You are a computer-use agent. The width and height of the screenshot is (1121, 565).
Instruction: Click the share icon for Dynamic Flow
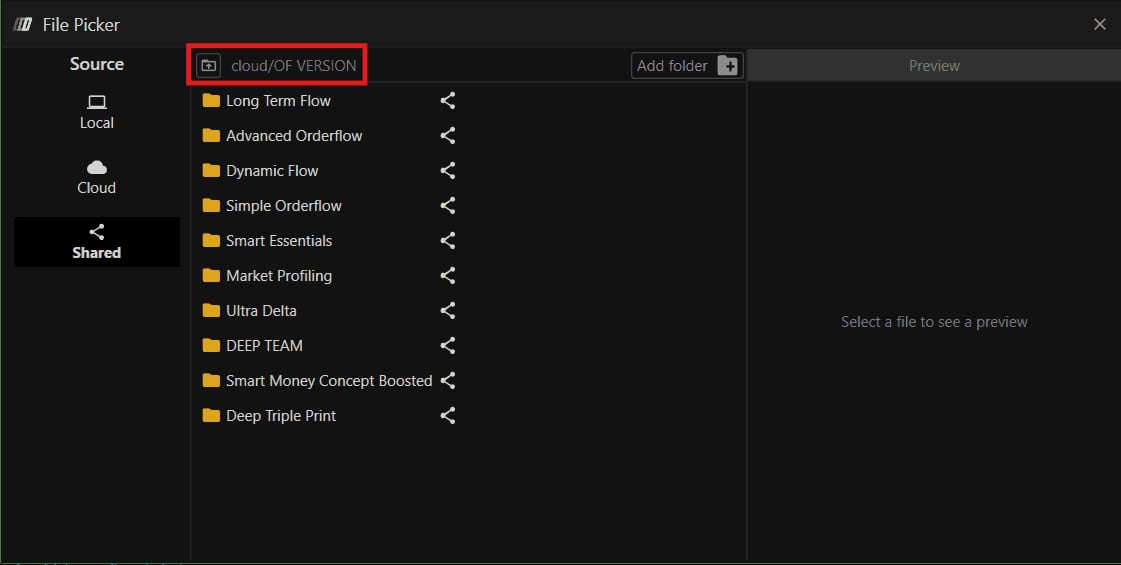click(x=448, y=171)
